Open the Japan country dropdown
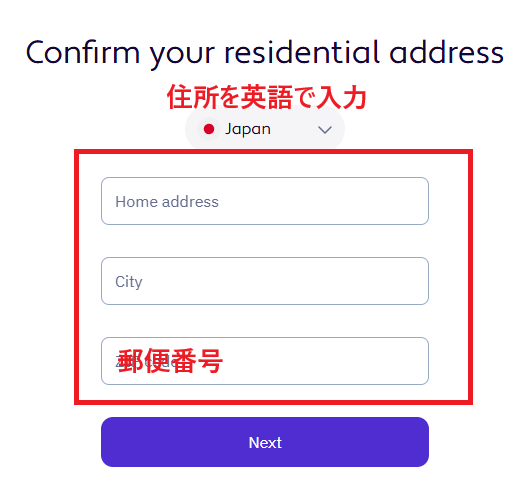The height and width of the screenshot is (489, 519). point(265,129)
